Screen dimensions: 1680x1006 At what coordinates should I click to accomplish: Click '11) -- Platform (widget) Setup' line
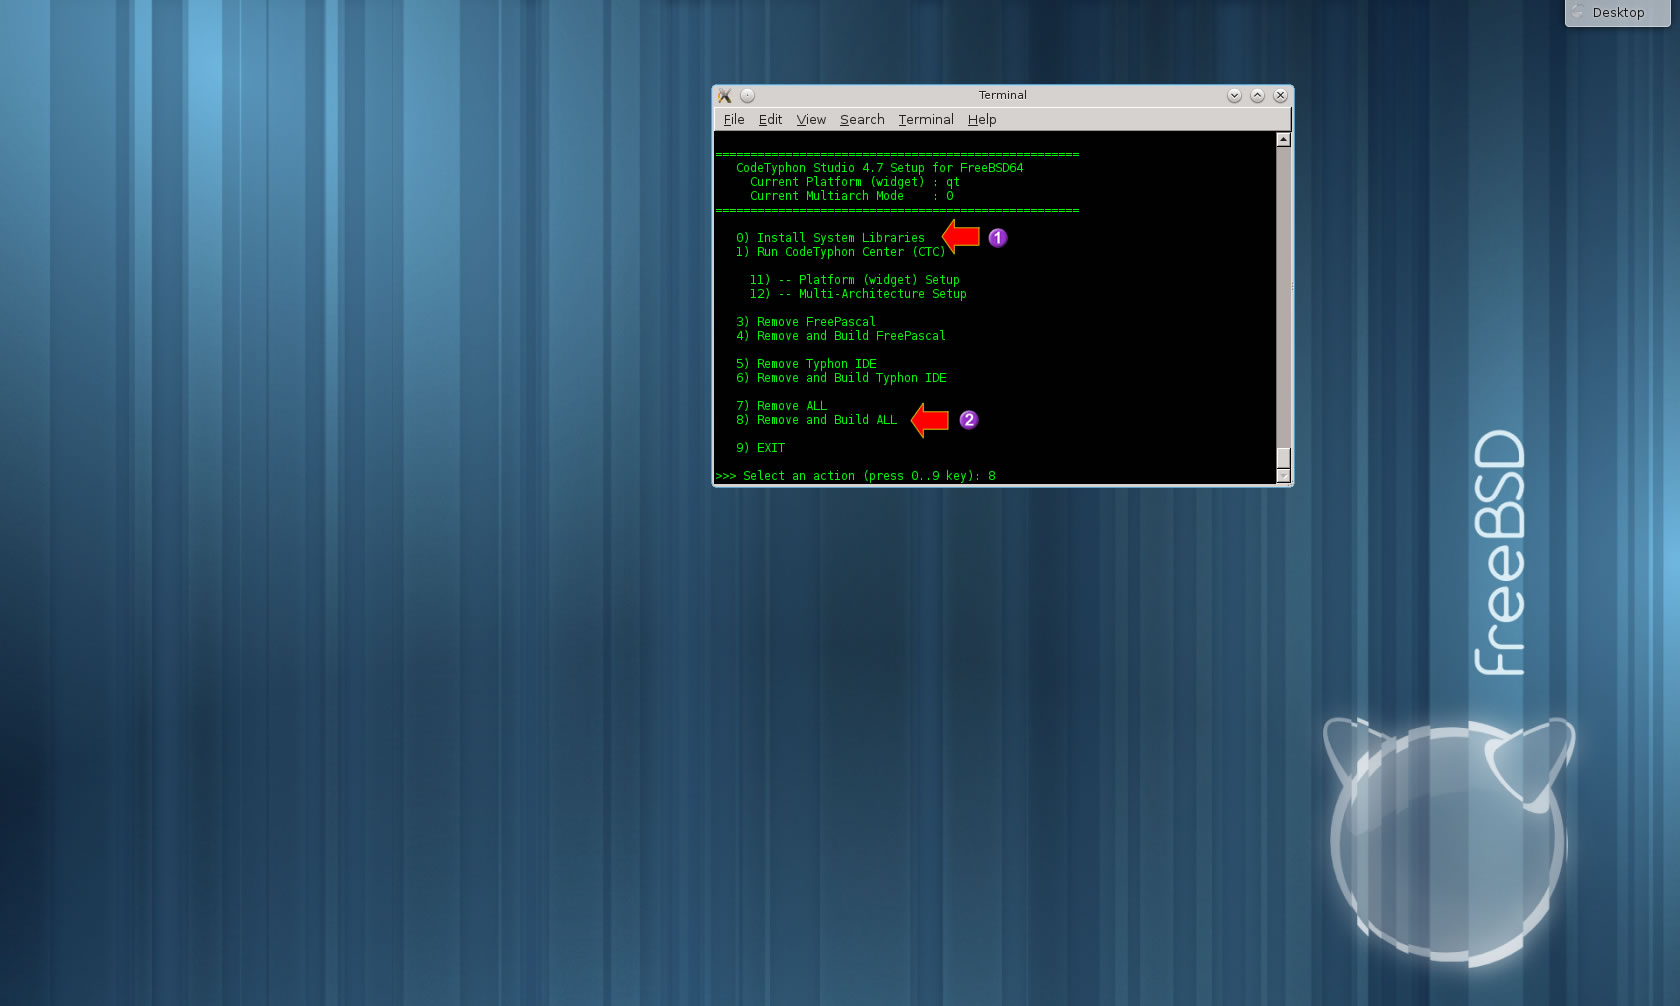pos(854,280)
